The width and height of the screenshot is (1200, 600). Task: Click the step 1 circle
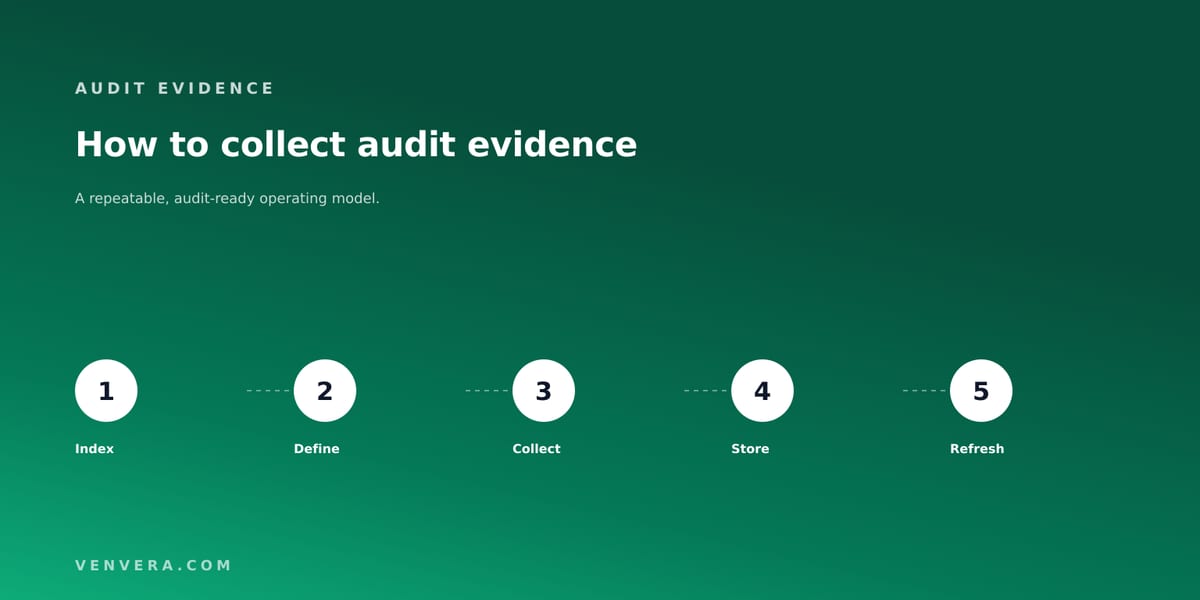tap(106, 391)
